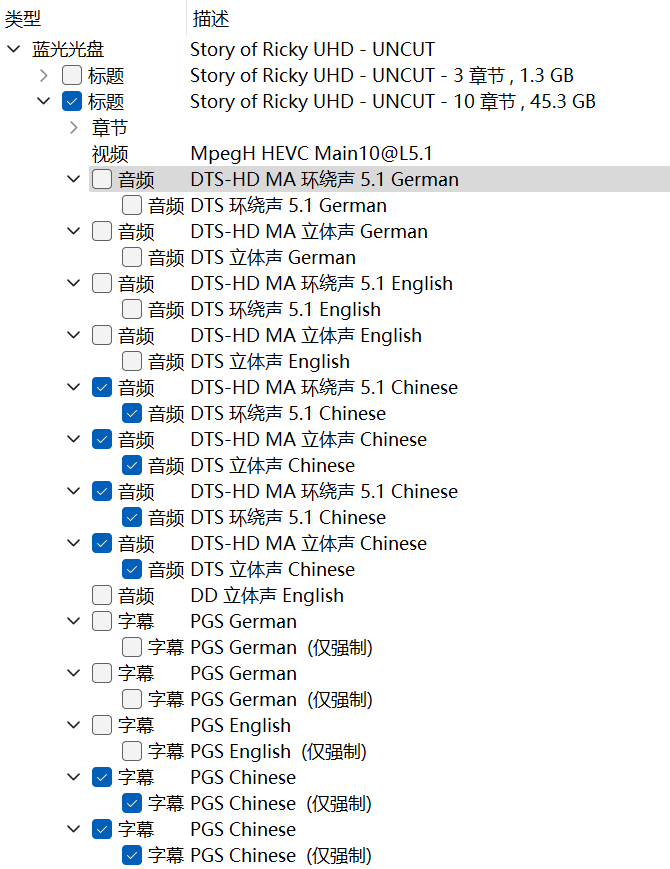This screenshot has width=670, height=869.
Task: Collapse the PGS English subtitle node
Action: (74, 725)
